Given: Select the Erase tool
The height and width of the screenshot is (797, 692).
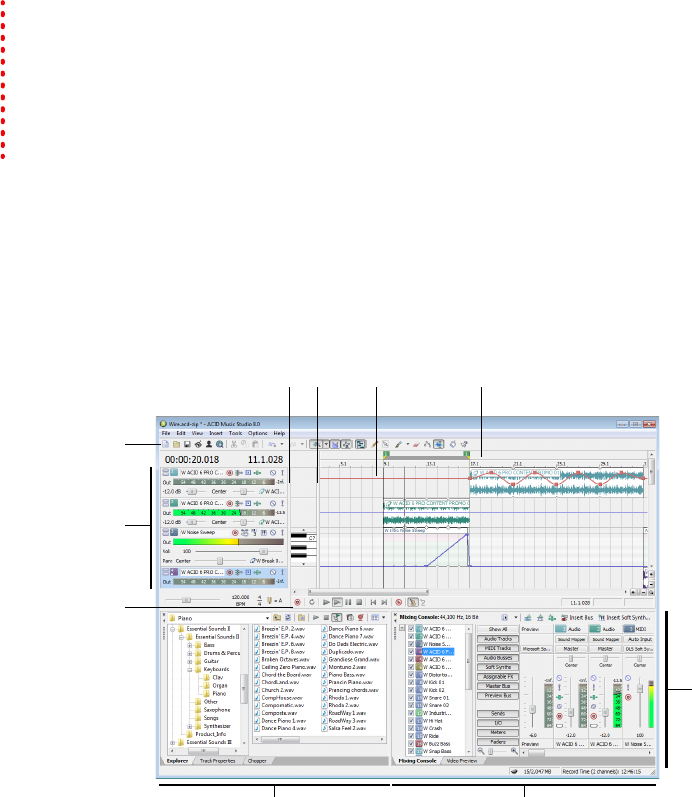Looking at the screenshot, I should pos(416,444).
